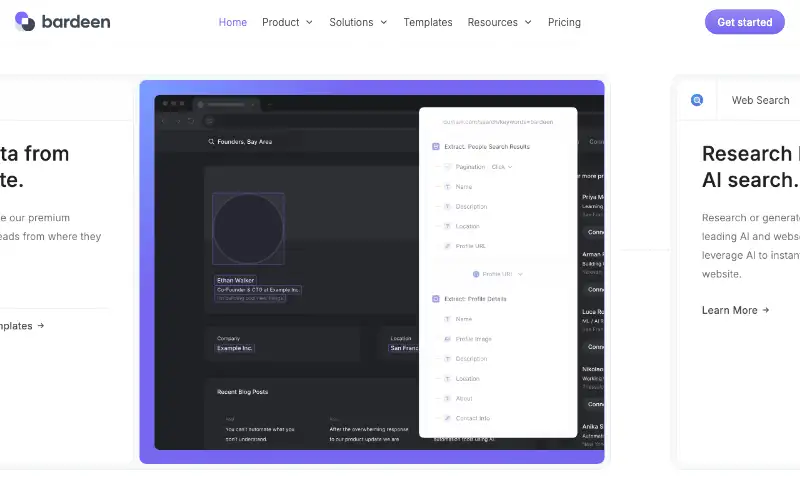
Task: Click the Get started button
Action: [x=744, y=22]
